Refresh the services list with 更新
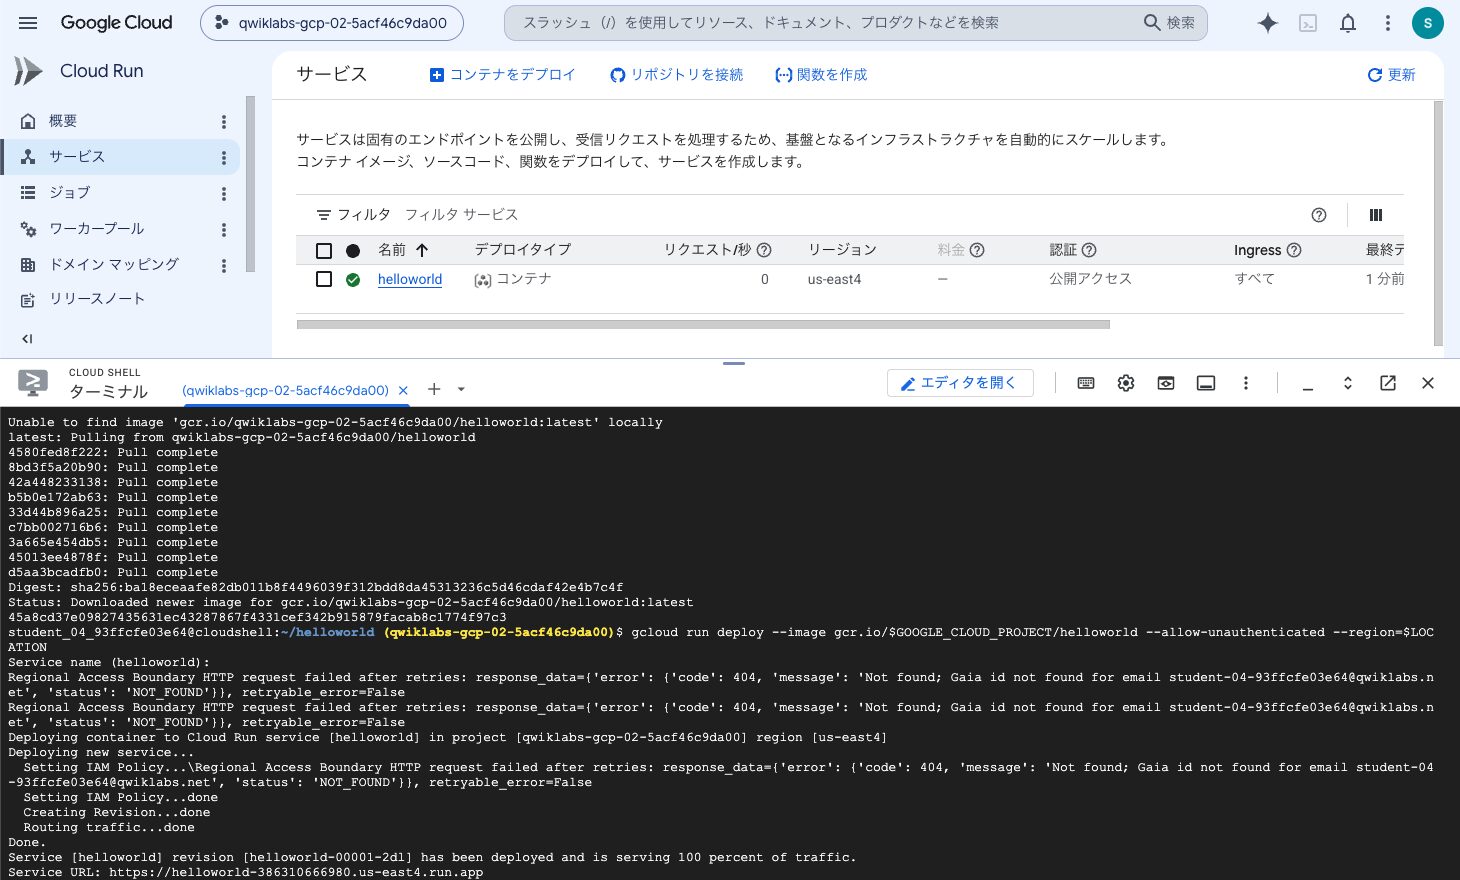The image size is (1460, 880). 1391,75
